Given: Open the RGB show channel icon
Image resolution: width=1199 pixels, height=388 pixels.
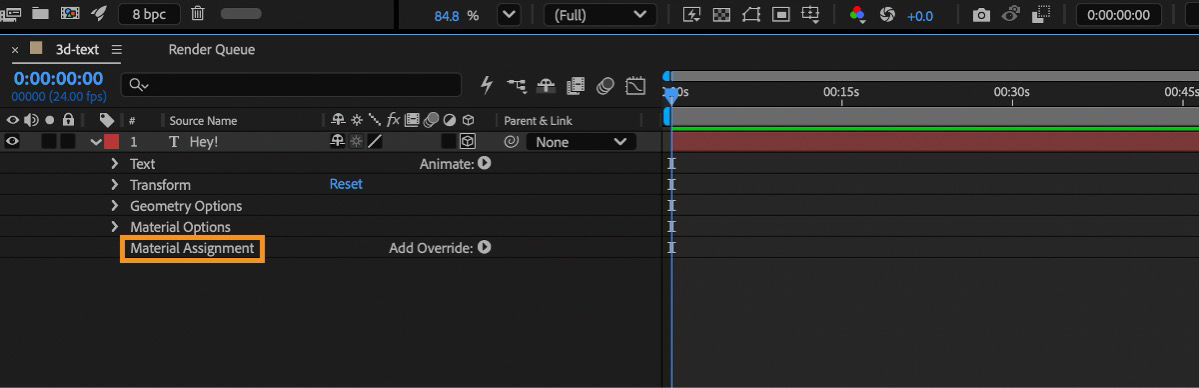Looking at the screenshot, I should [857, 15].
